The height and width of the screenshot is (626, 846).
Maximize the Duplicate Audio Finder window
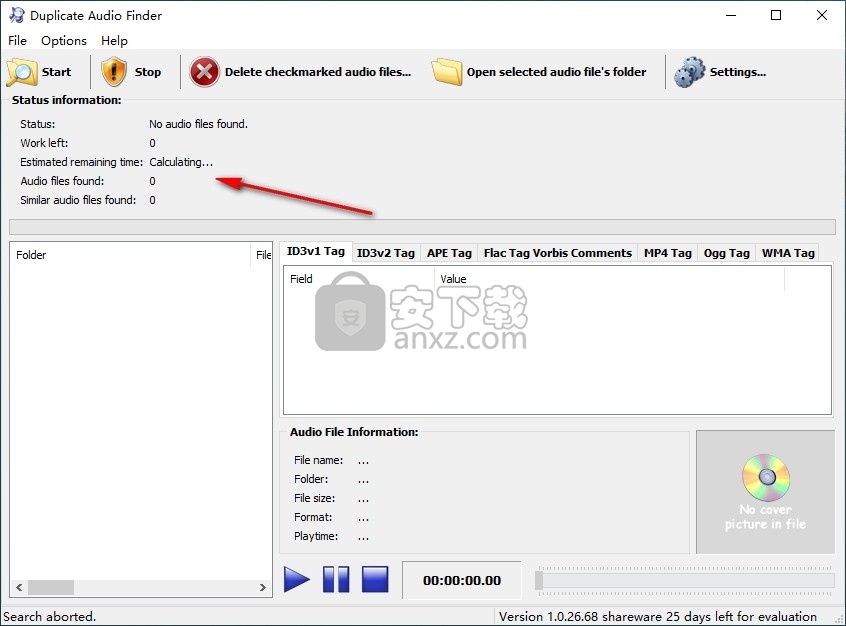776,15
